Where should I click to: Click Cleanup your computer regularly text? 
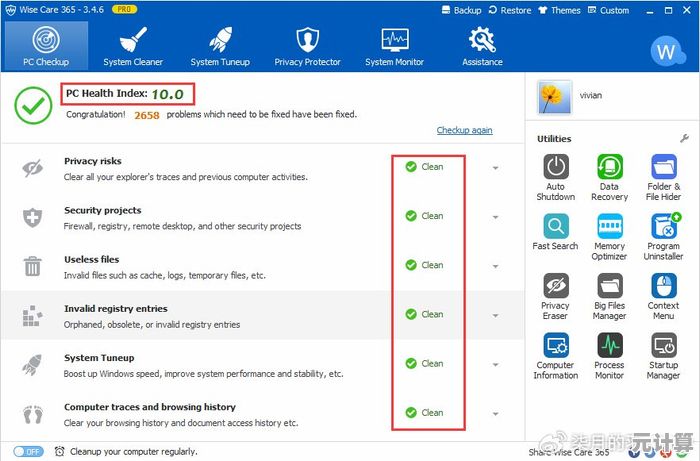click(133, 452)
